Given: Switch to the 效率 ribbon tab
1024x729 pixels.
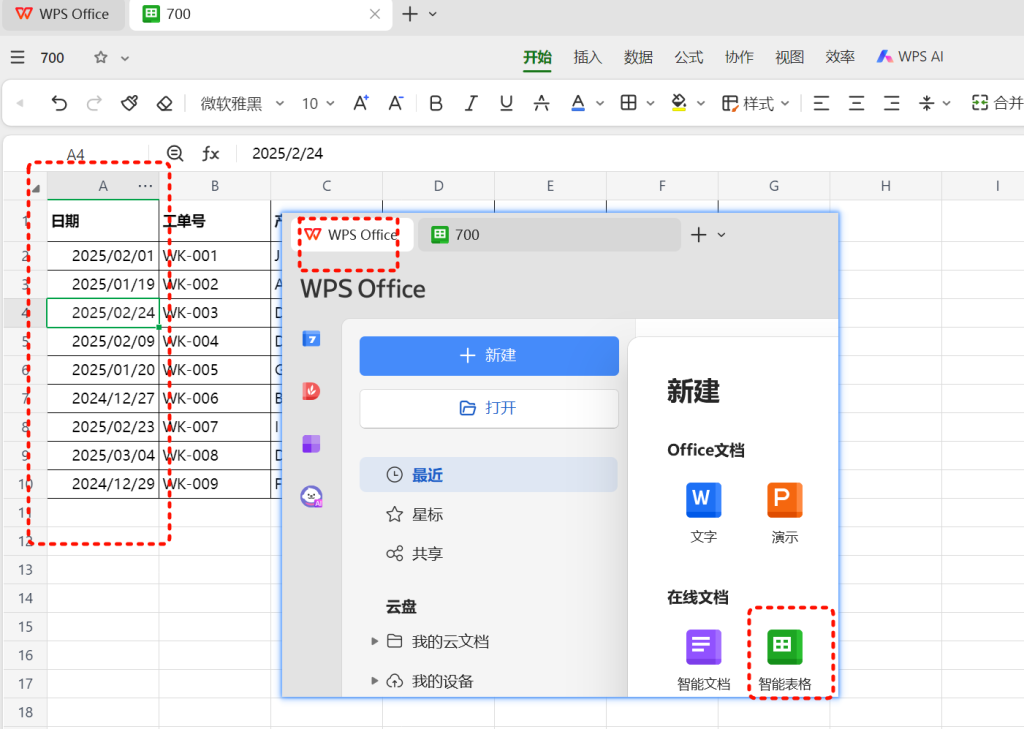Looking at the screenshot, I should [839, 57].
